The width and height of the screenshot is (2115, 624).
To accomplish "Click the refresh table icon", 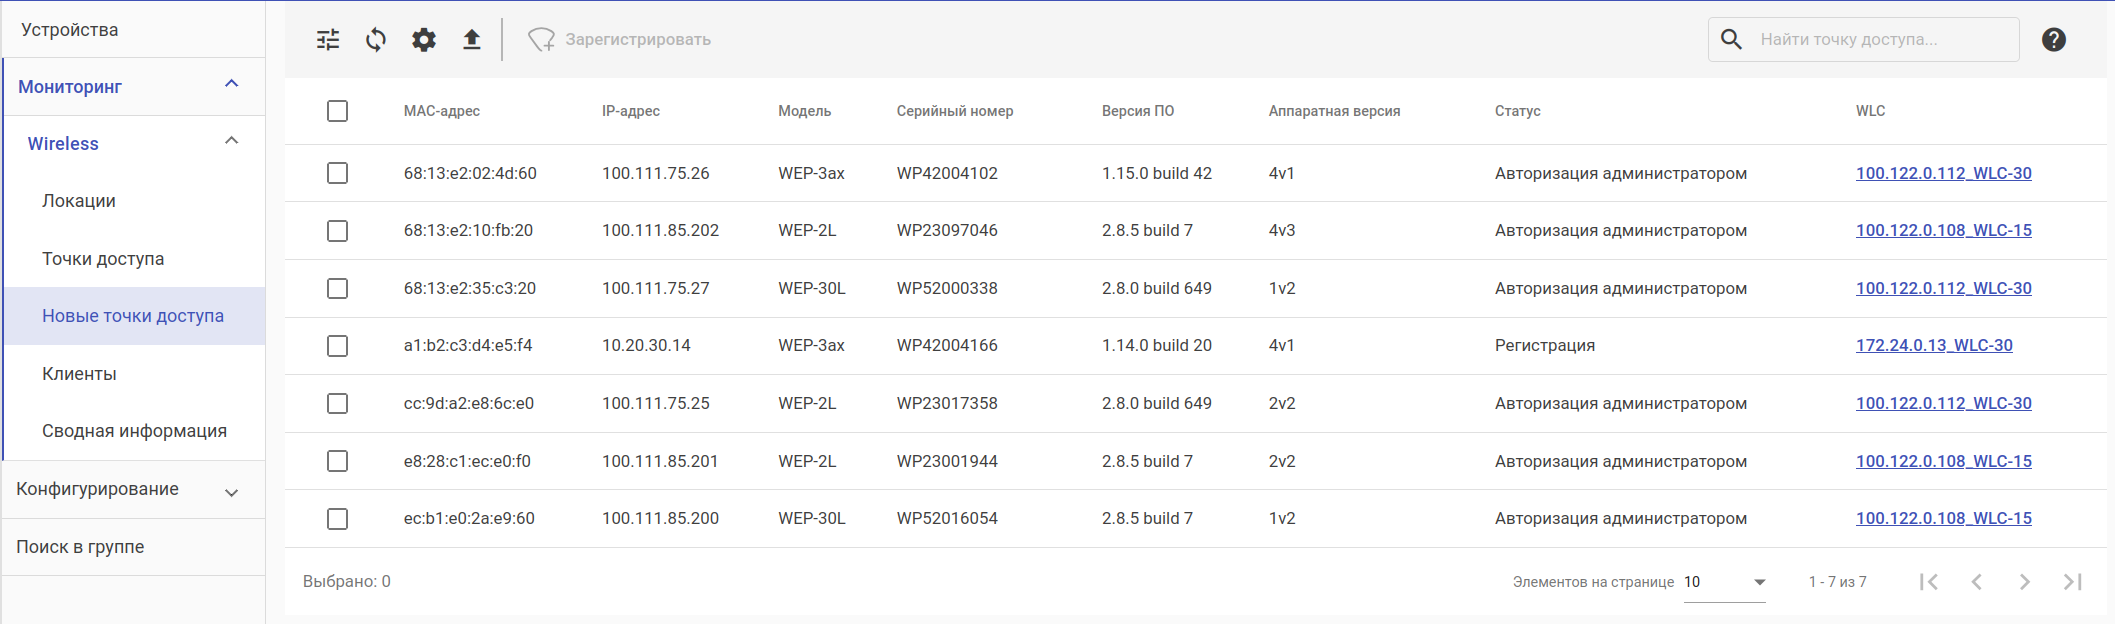I will tap(376, 40).
